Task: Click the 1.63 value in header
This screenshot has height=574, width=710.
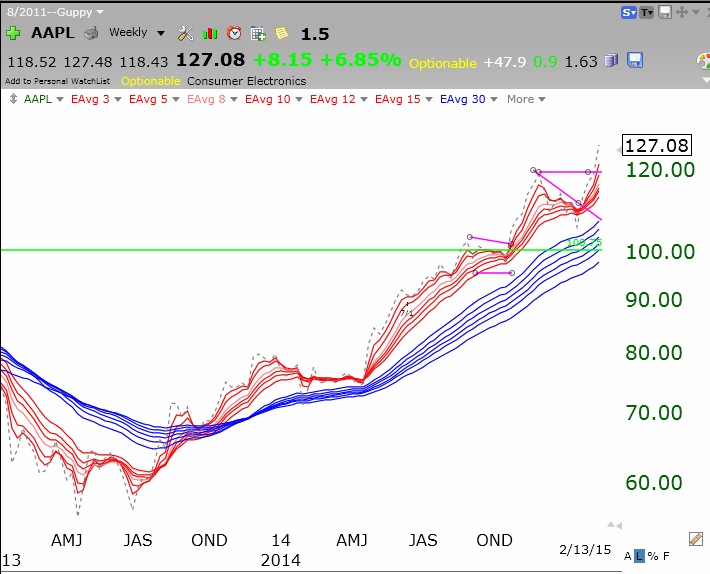Action: point(581,62)
